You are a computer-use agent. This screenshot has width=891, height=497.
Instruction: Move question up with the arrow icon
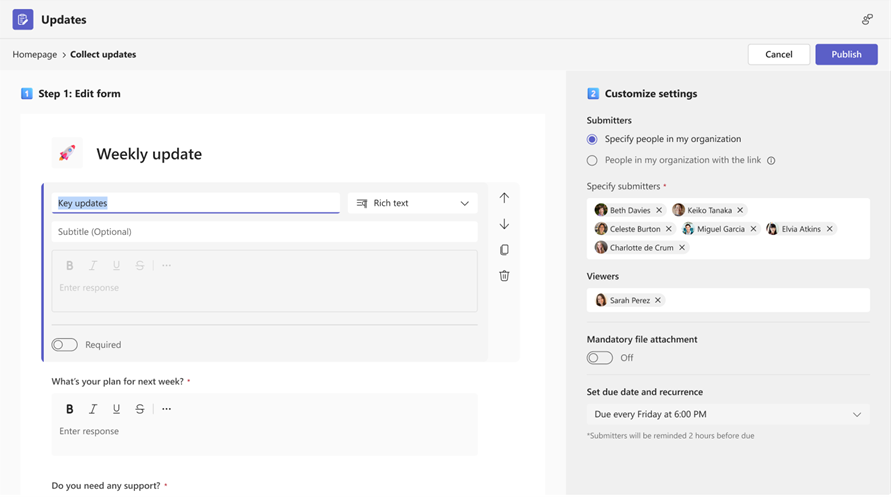(504, 198)
